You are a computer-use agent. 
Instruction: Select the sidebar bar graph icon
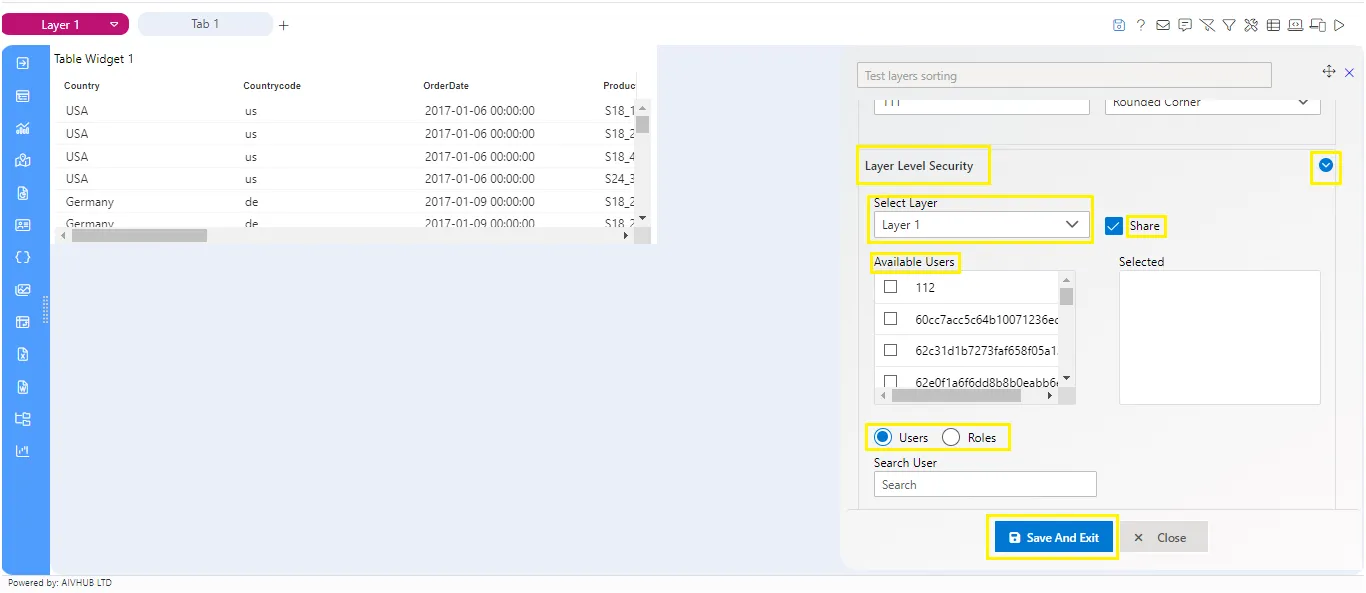(23, 451)
